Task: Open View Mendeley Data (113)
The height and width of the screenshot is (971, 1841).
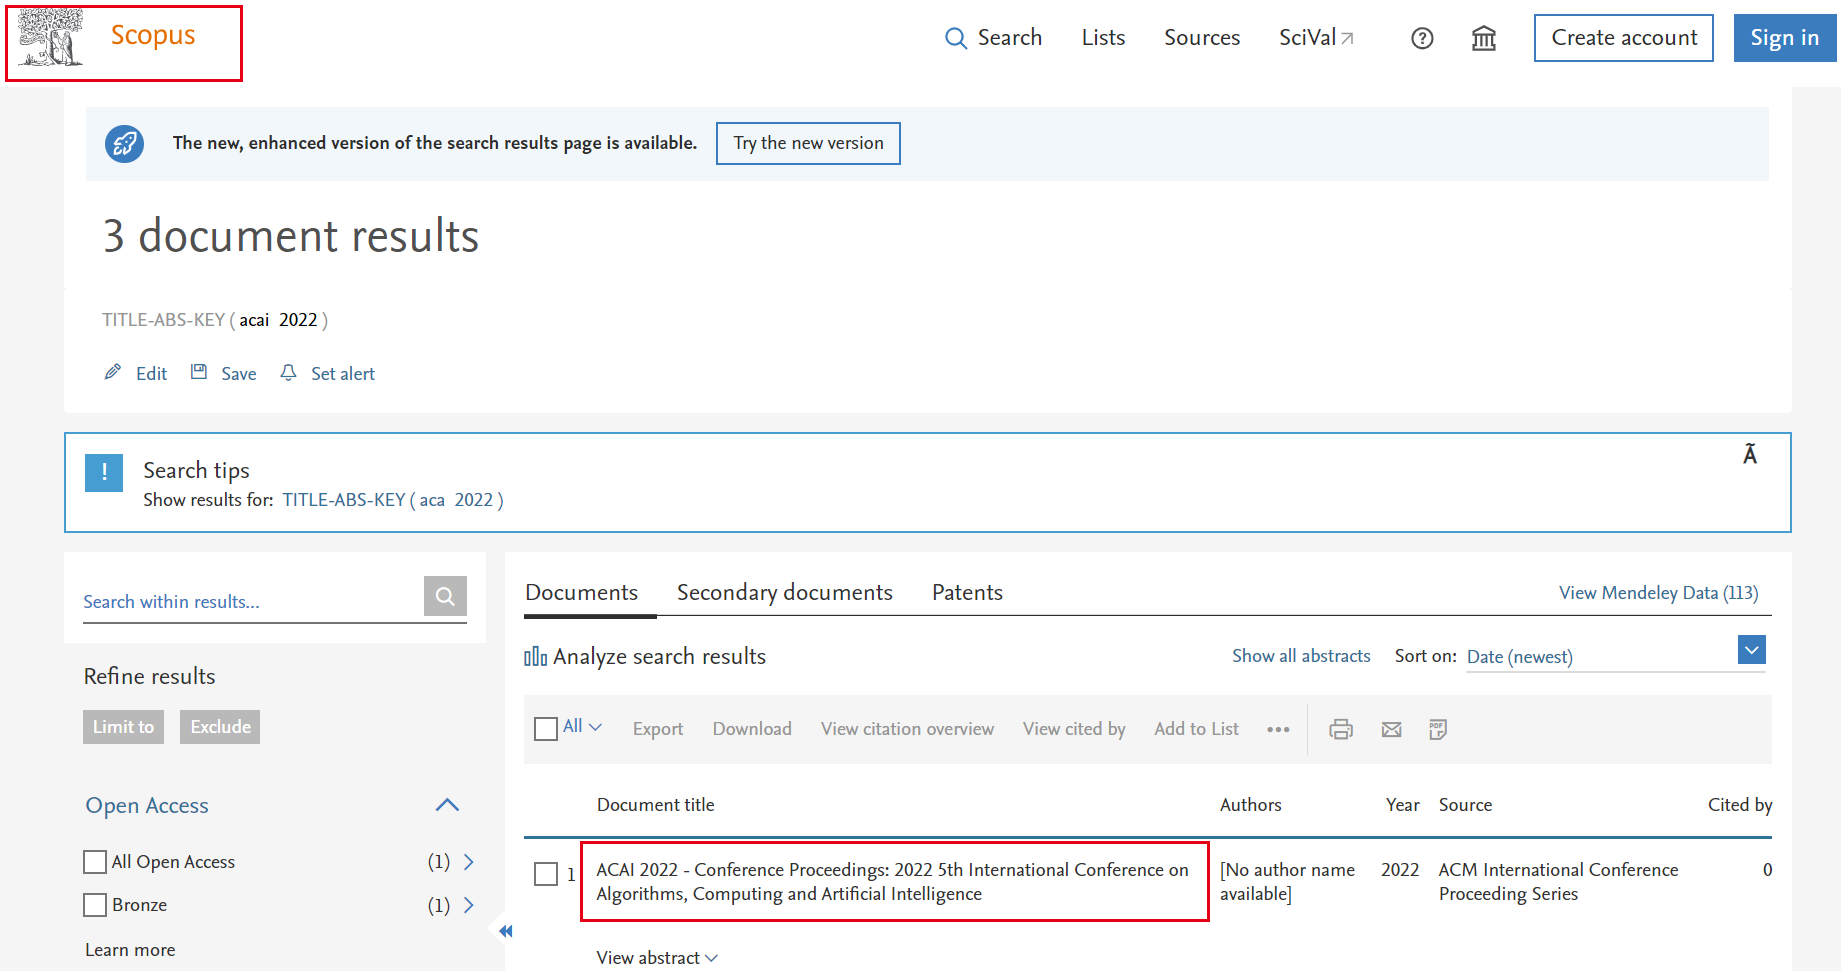Action: [x=1658, y=593]
